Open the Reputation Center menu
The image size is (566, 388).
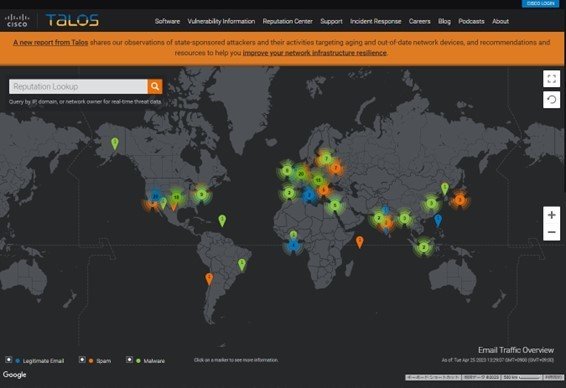(x=287, y=21)
